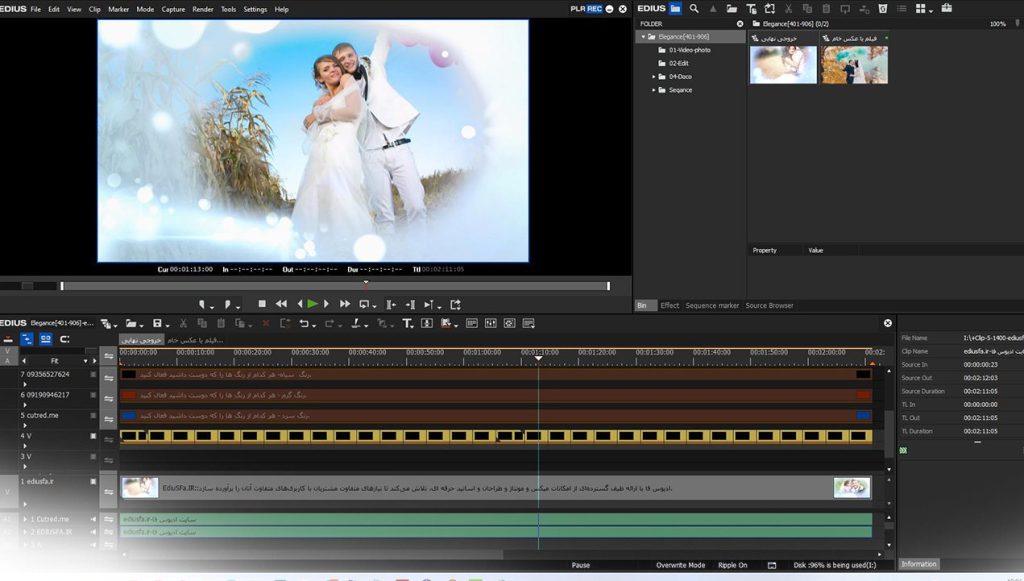Click the PLR REC mode switch
1024x581 pixels.
(x=586, y=8)
